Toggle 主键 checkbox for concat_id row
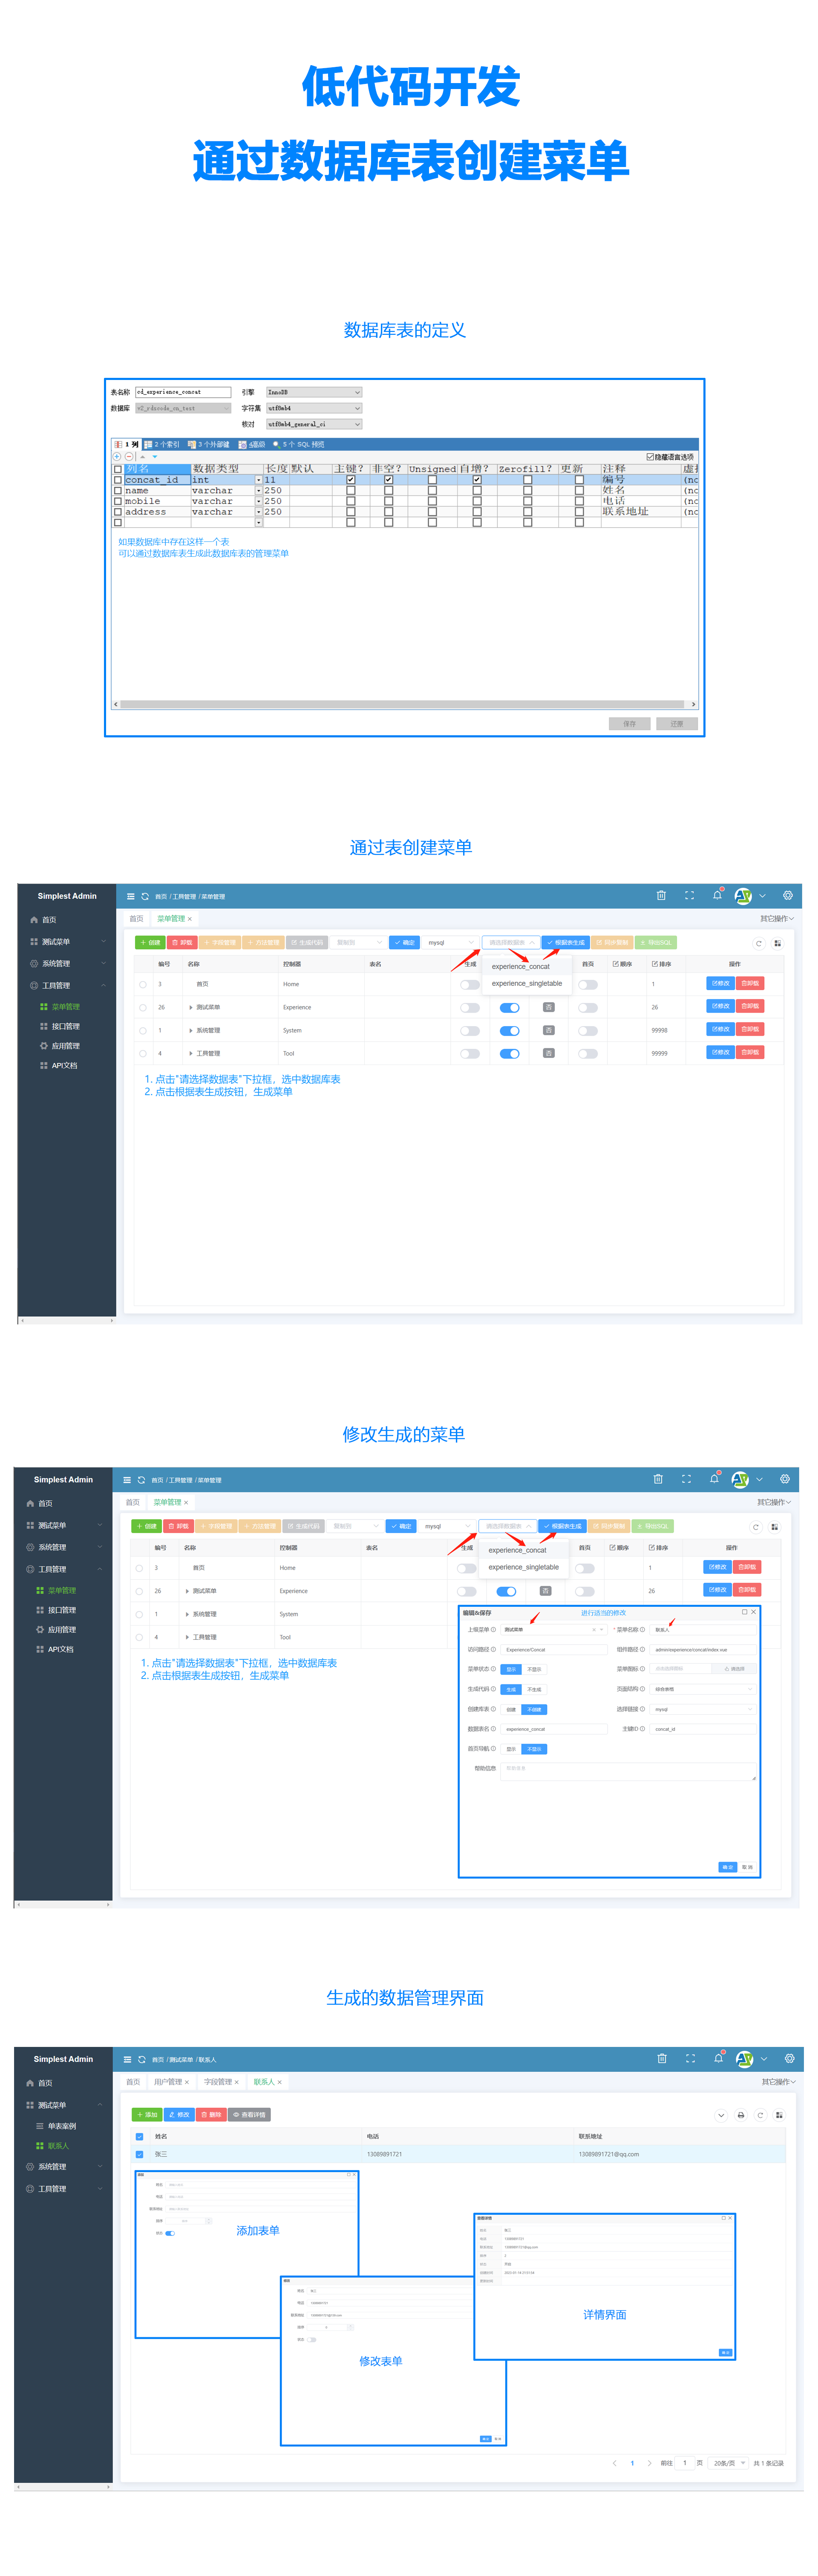The image size is (818, 2576). click(x=351, y=480)
